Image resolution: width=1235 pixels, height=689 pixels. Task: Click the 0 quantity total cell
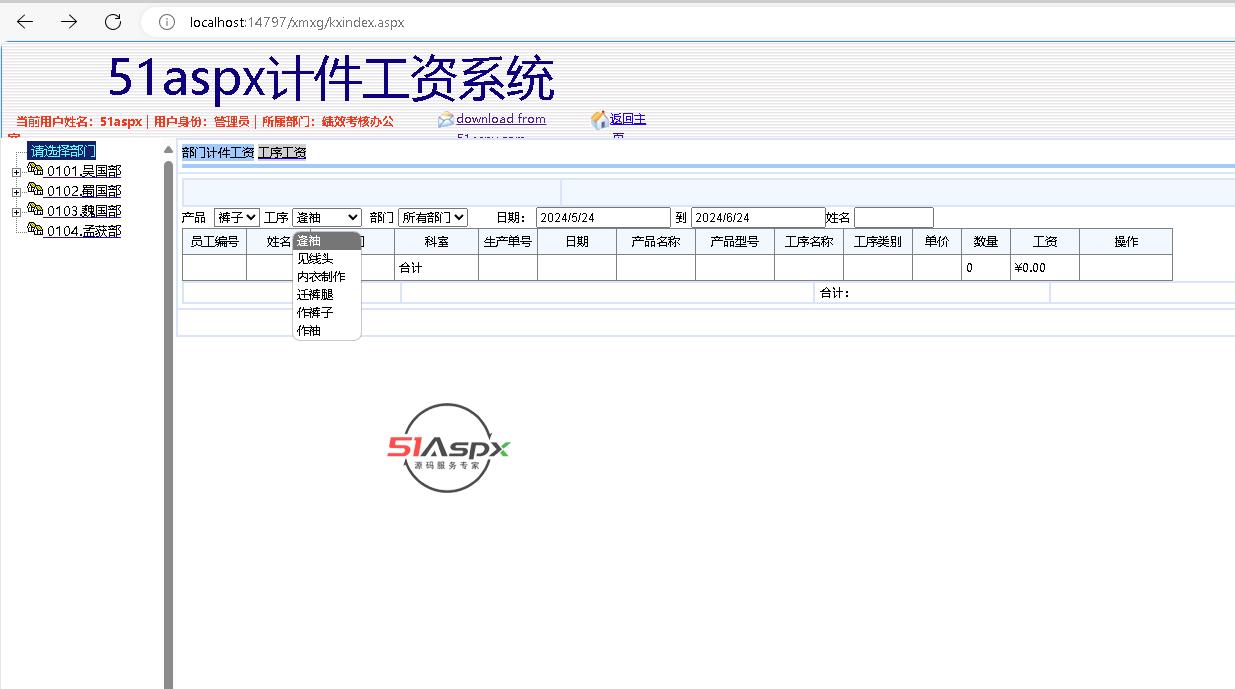(x=986, y=268)
